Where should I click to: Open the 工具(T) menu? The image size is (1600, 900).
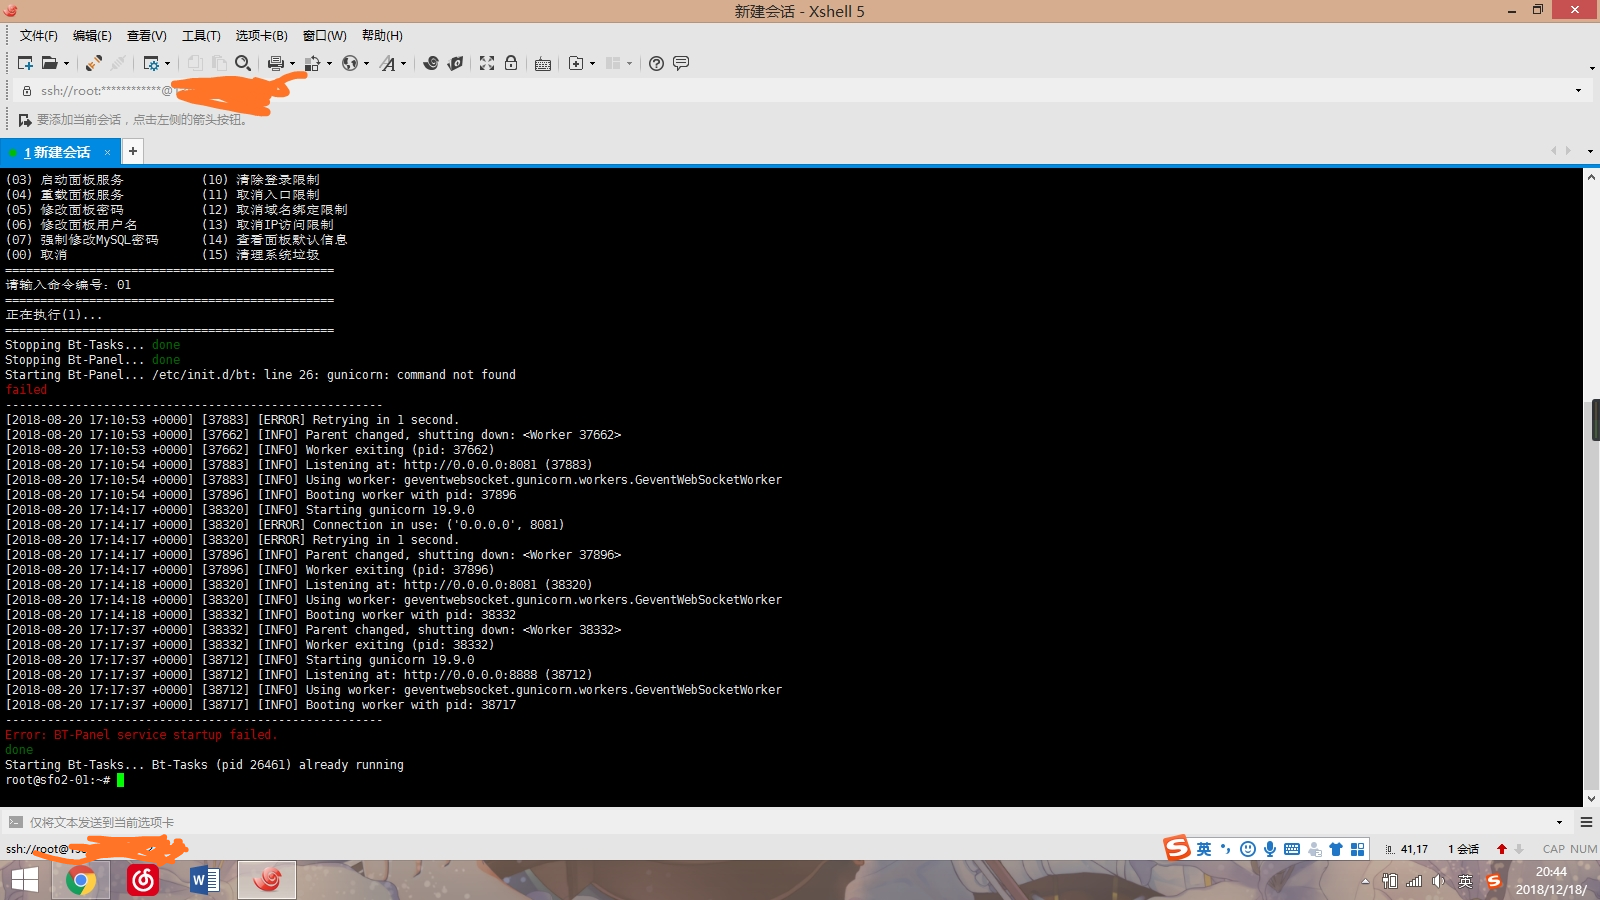click(x=201, y=36)
